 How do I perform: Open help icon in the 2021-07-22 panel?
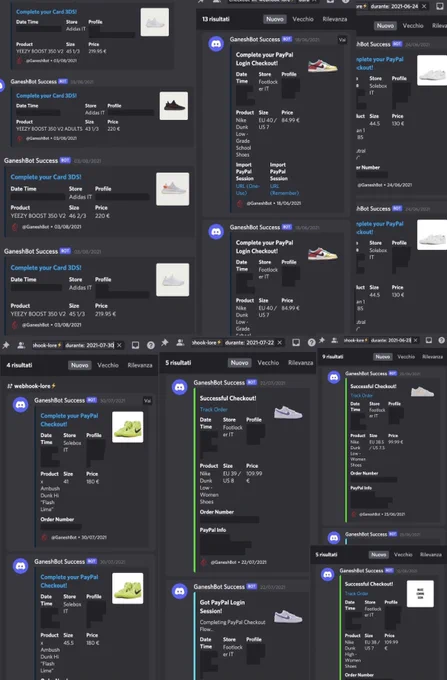point(311,343)
